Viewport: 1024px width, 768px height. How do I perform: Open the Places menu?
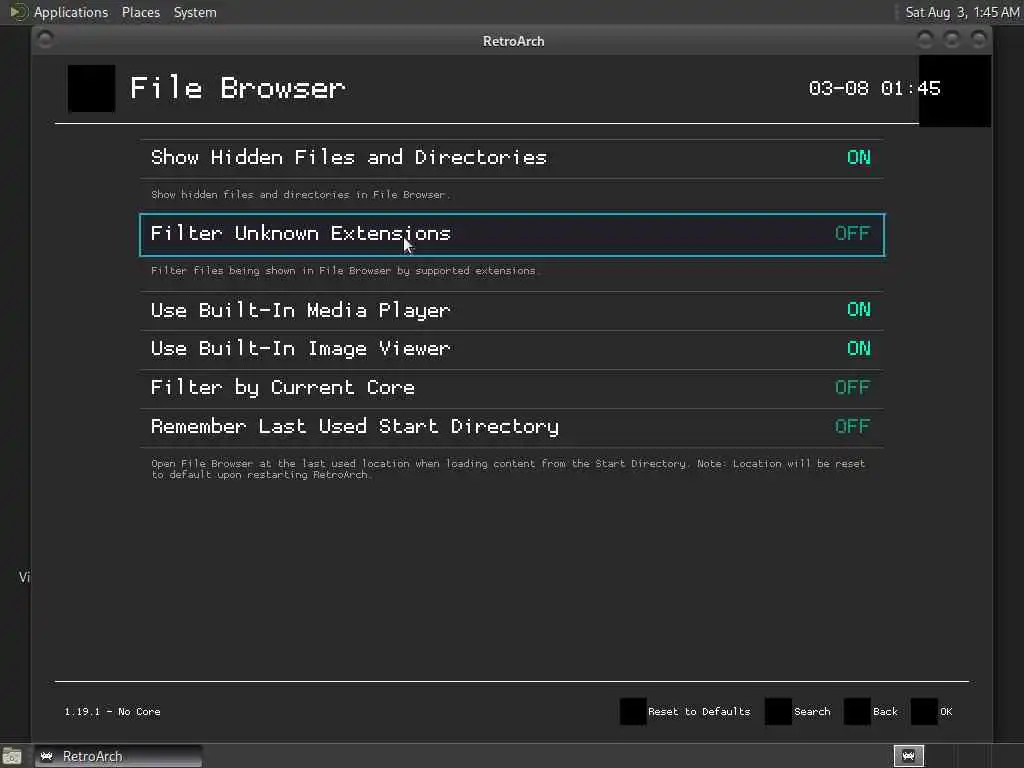click(140, 12)
